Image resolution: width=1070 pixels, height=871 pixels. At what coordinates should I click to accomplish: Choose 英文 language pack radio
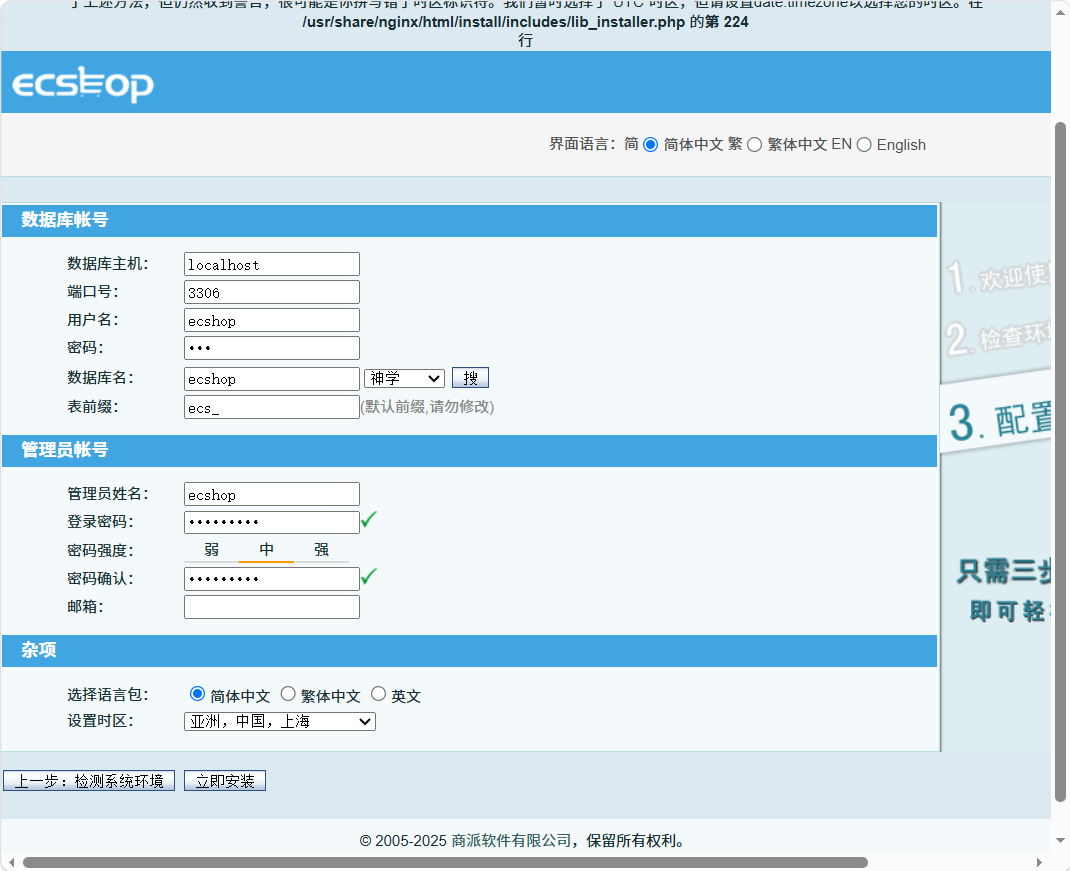378,694
